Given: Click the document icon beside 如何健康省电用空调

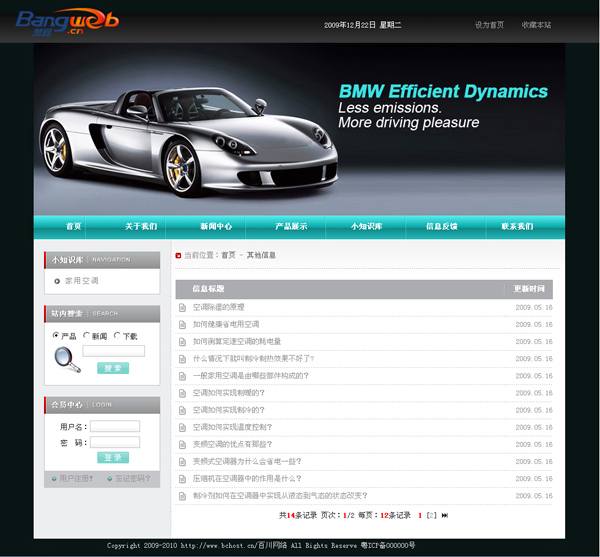Looking at the screenshot, I should click(x=182, y=324).
